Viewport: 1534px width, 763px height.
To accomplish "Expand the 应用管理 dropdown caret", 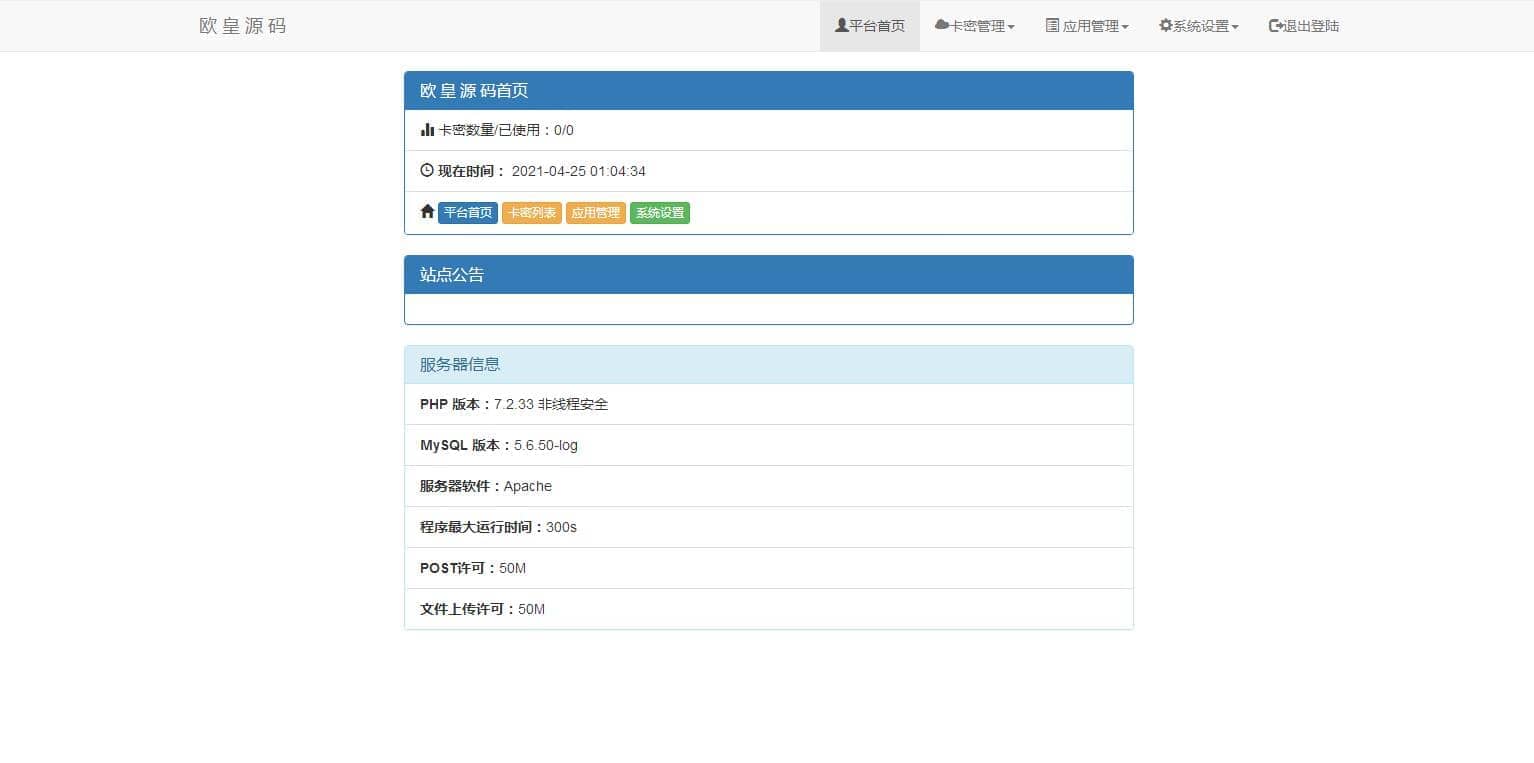I will pyautogui.click(x=1125, y=27).
